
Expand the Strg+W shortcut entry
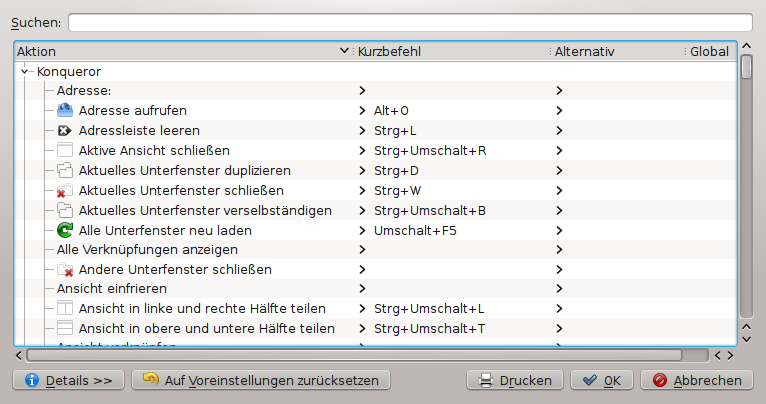point(362,190)
